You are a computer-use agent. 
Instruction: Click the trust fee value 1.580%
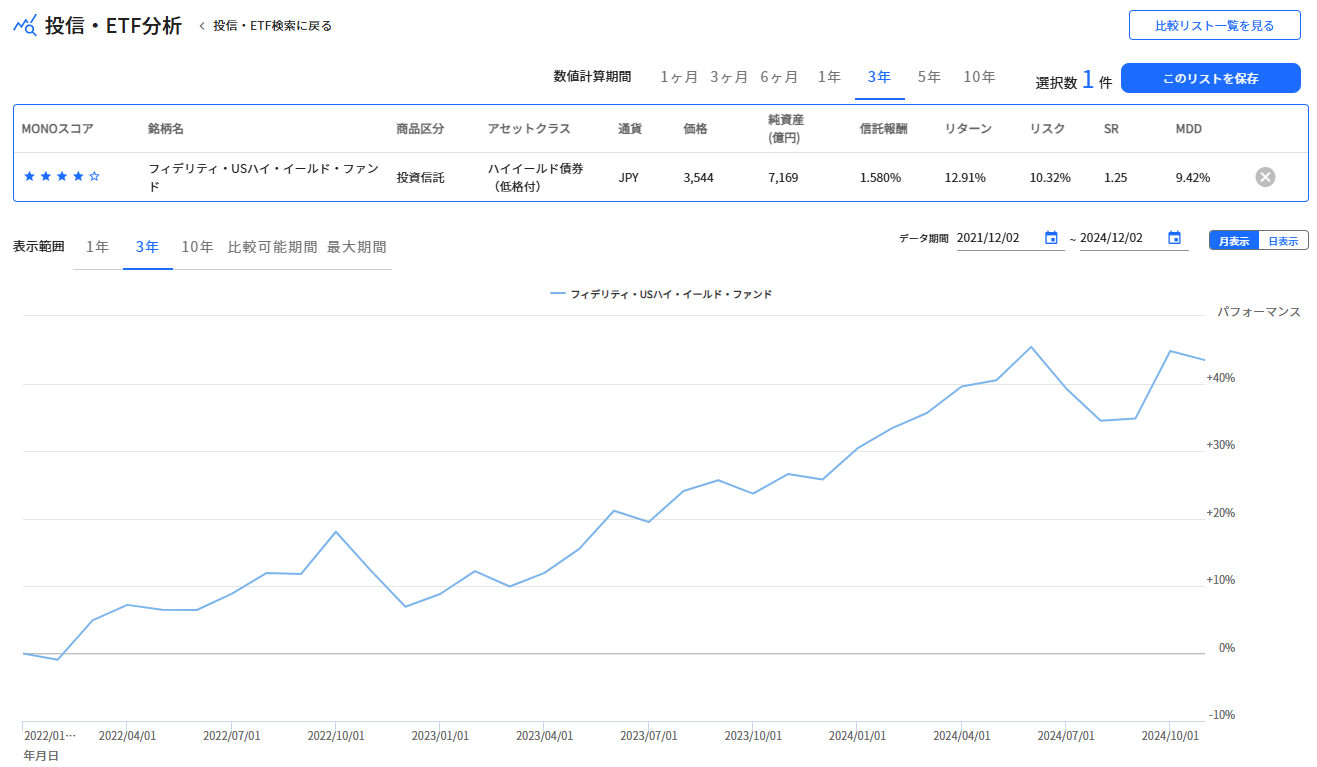(x=880, y=178)
